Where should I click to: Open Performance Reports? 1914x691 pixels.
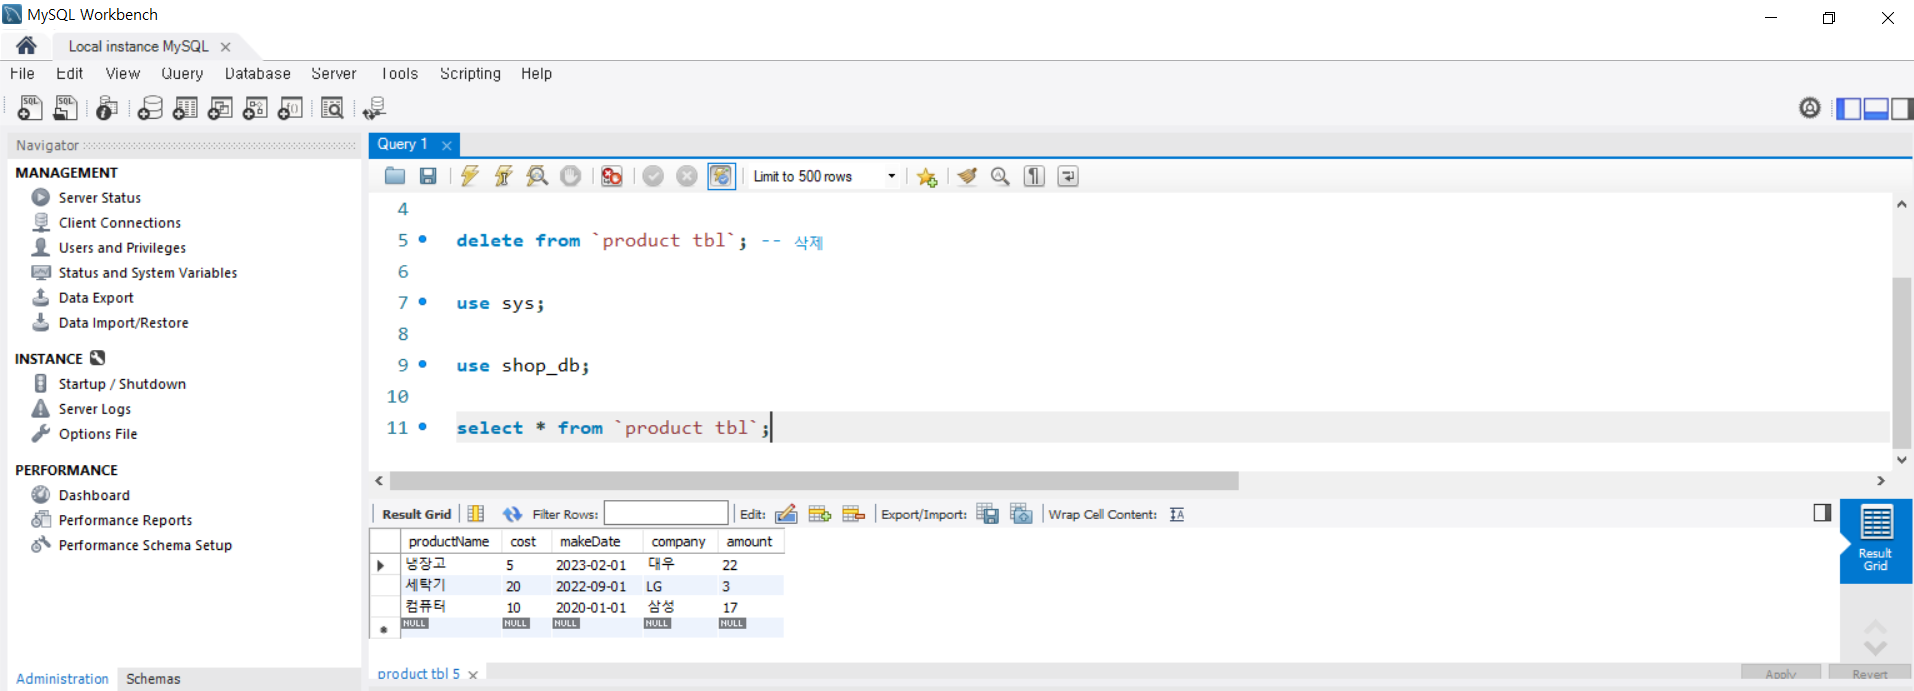coord(125,520)
